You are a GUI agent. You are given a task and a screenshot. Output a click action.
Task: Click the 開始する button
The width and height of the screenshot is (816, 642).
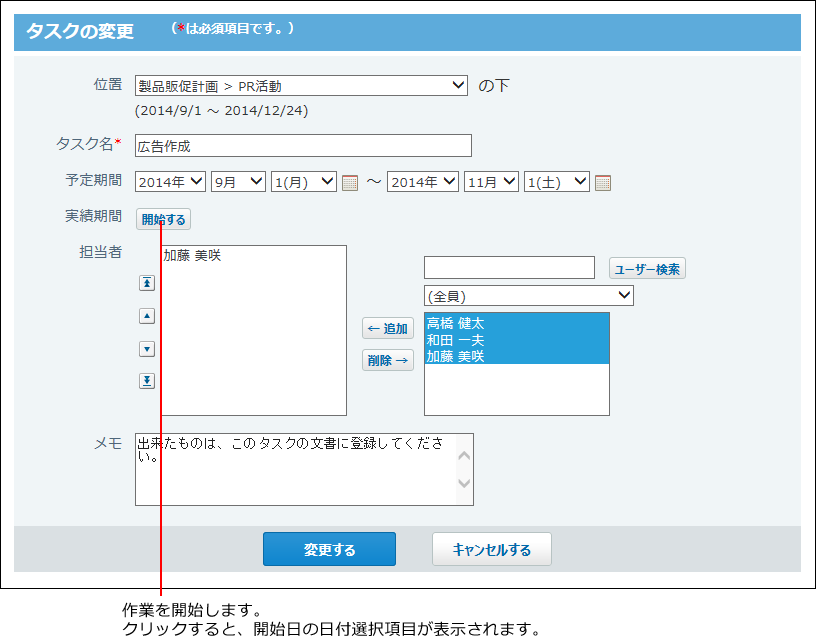(x=163, y=219)
